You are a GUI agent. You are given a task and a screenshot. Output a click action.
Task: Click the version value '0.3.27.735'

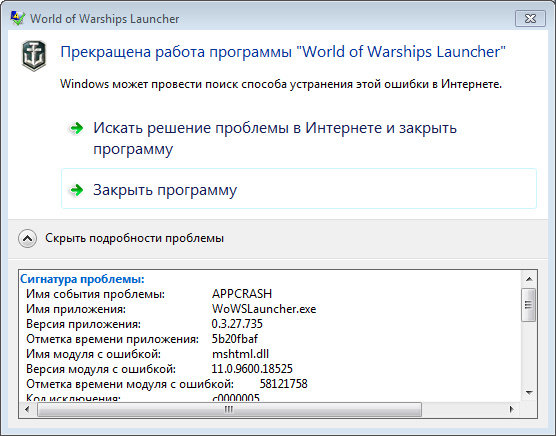(x=237, y=324)
